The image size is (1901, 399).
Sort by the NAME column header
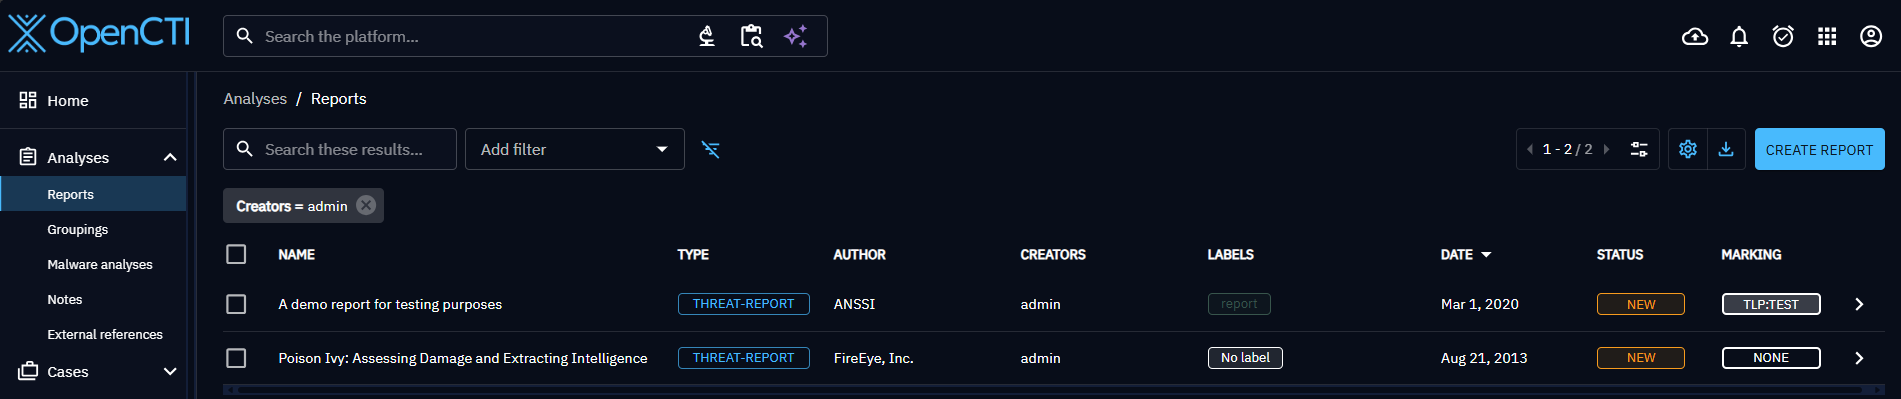click(296, 255)
